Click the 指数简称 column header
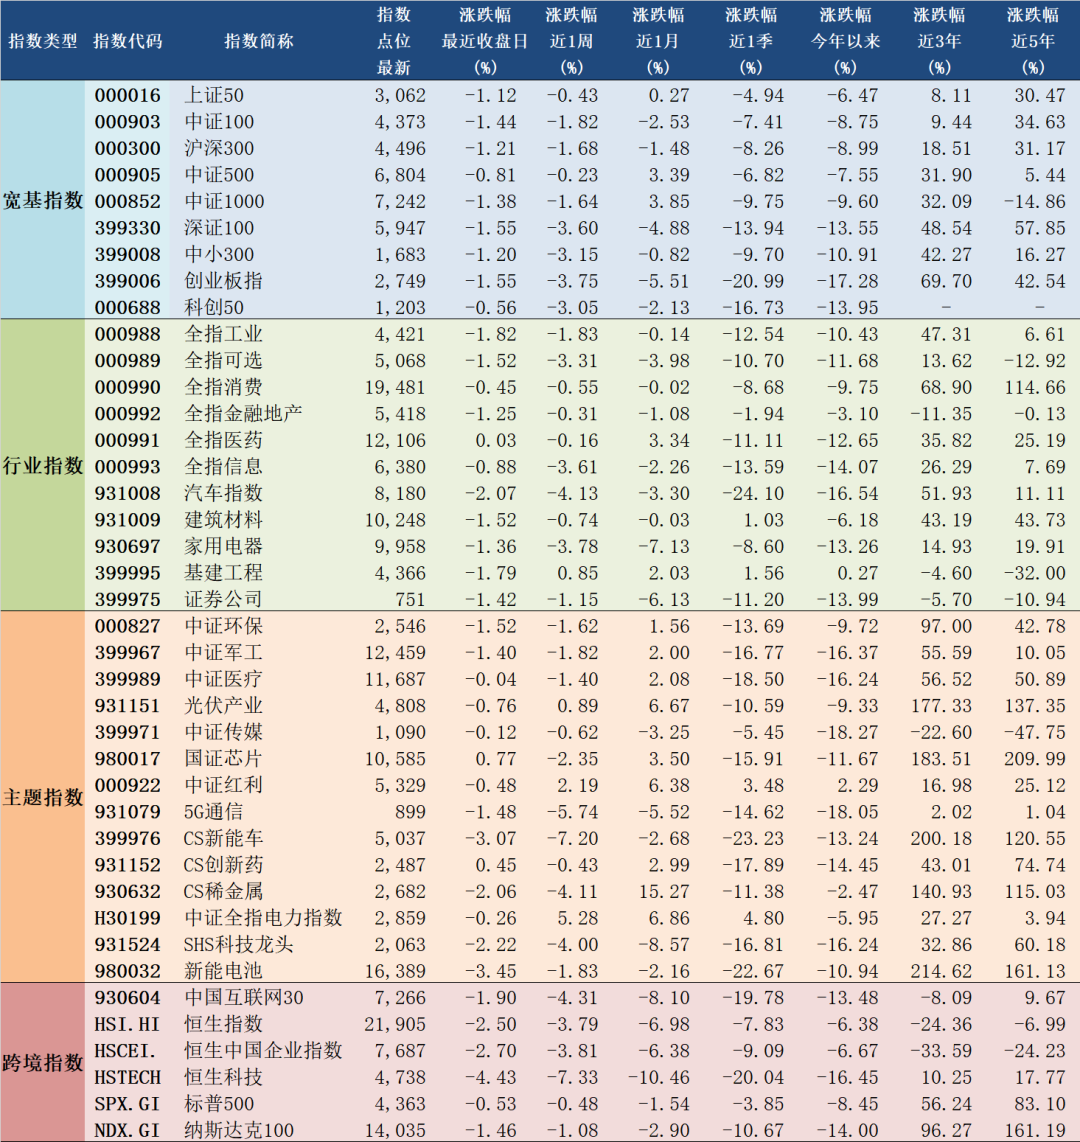Image resolution: width=1080 pixels, height=1142 pixels. coord(259,42)
